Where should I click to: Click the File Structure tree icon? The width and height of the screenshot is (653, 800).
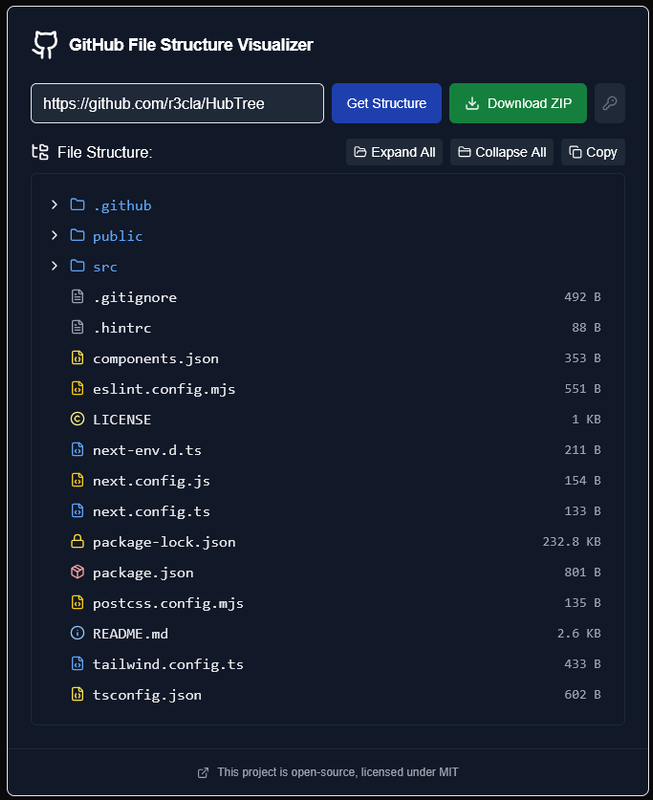[x=40, y=152]
